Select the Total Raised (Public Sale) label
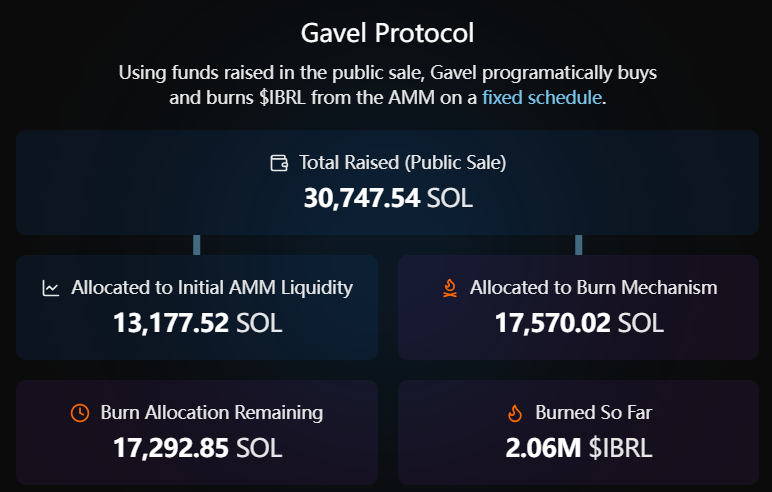This screenshot has width=772, height=492. (400, 162)
